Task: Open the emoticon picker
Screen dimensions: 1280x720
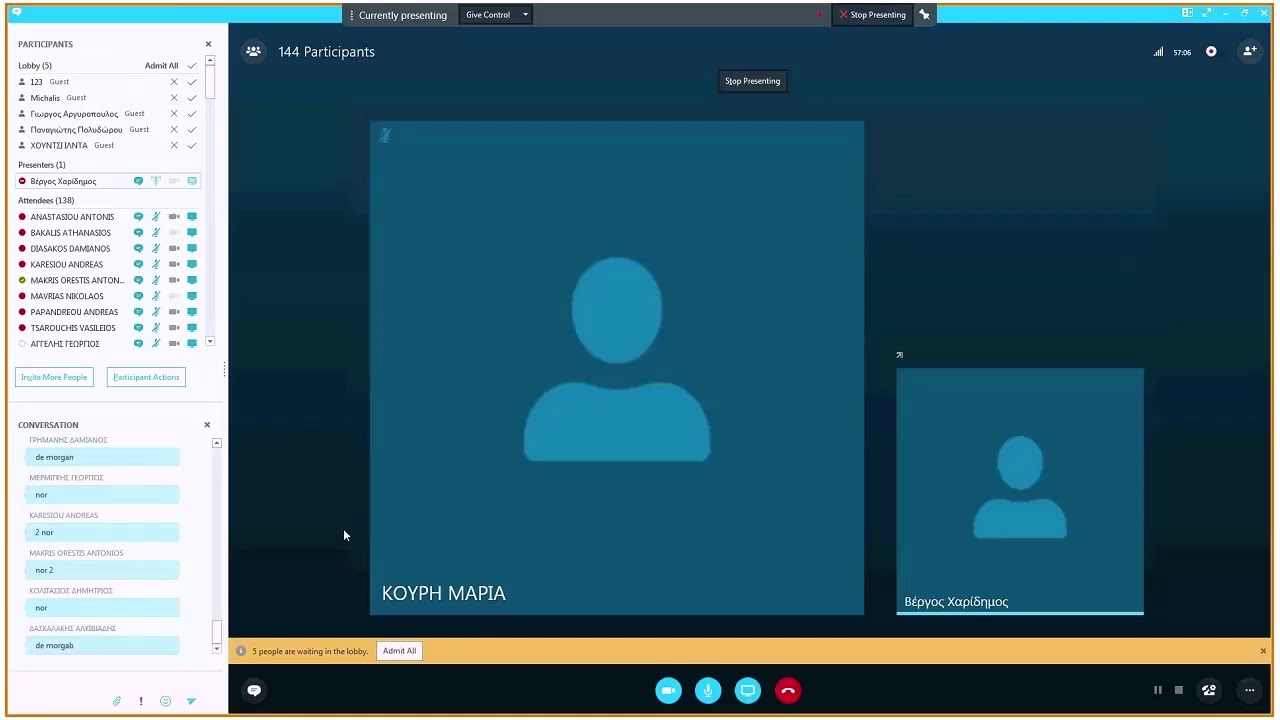Action: click(x=165, y=701)
